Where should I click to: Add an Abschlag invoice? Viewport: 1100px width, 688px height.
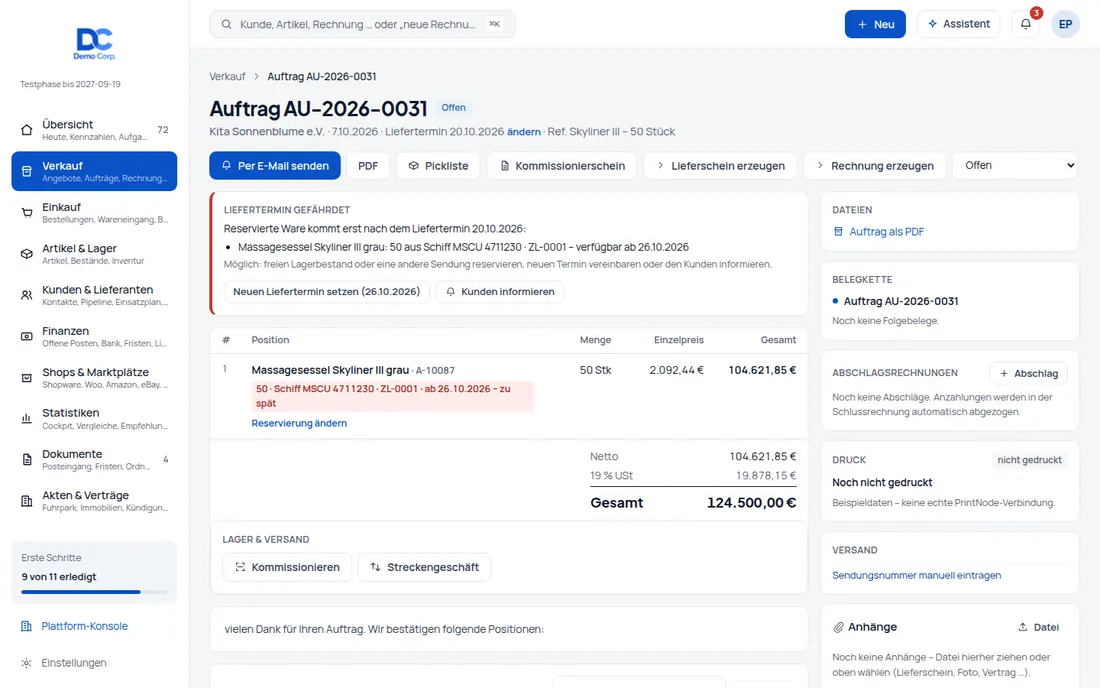pyautogui.click(x=1028, y=373)
